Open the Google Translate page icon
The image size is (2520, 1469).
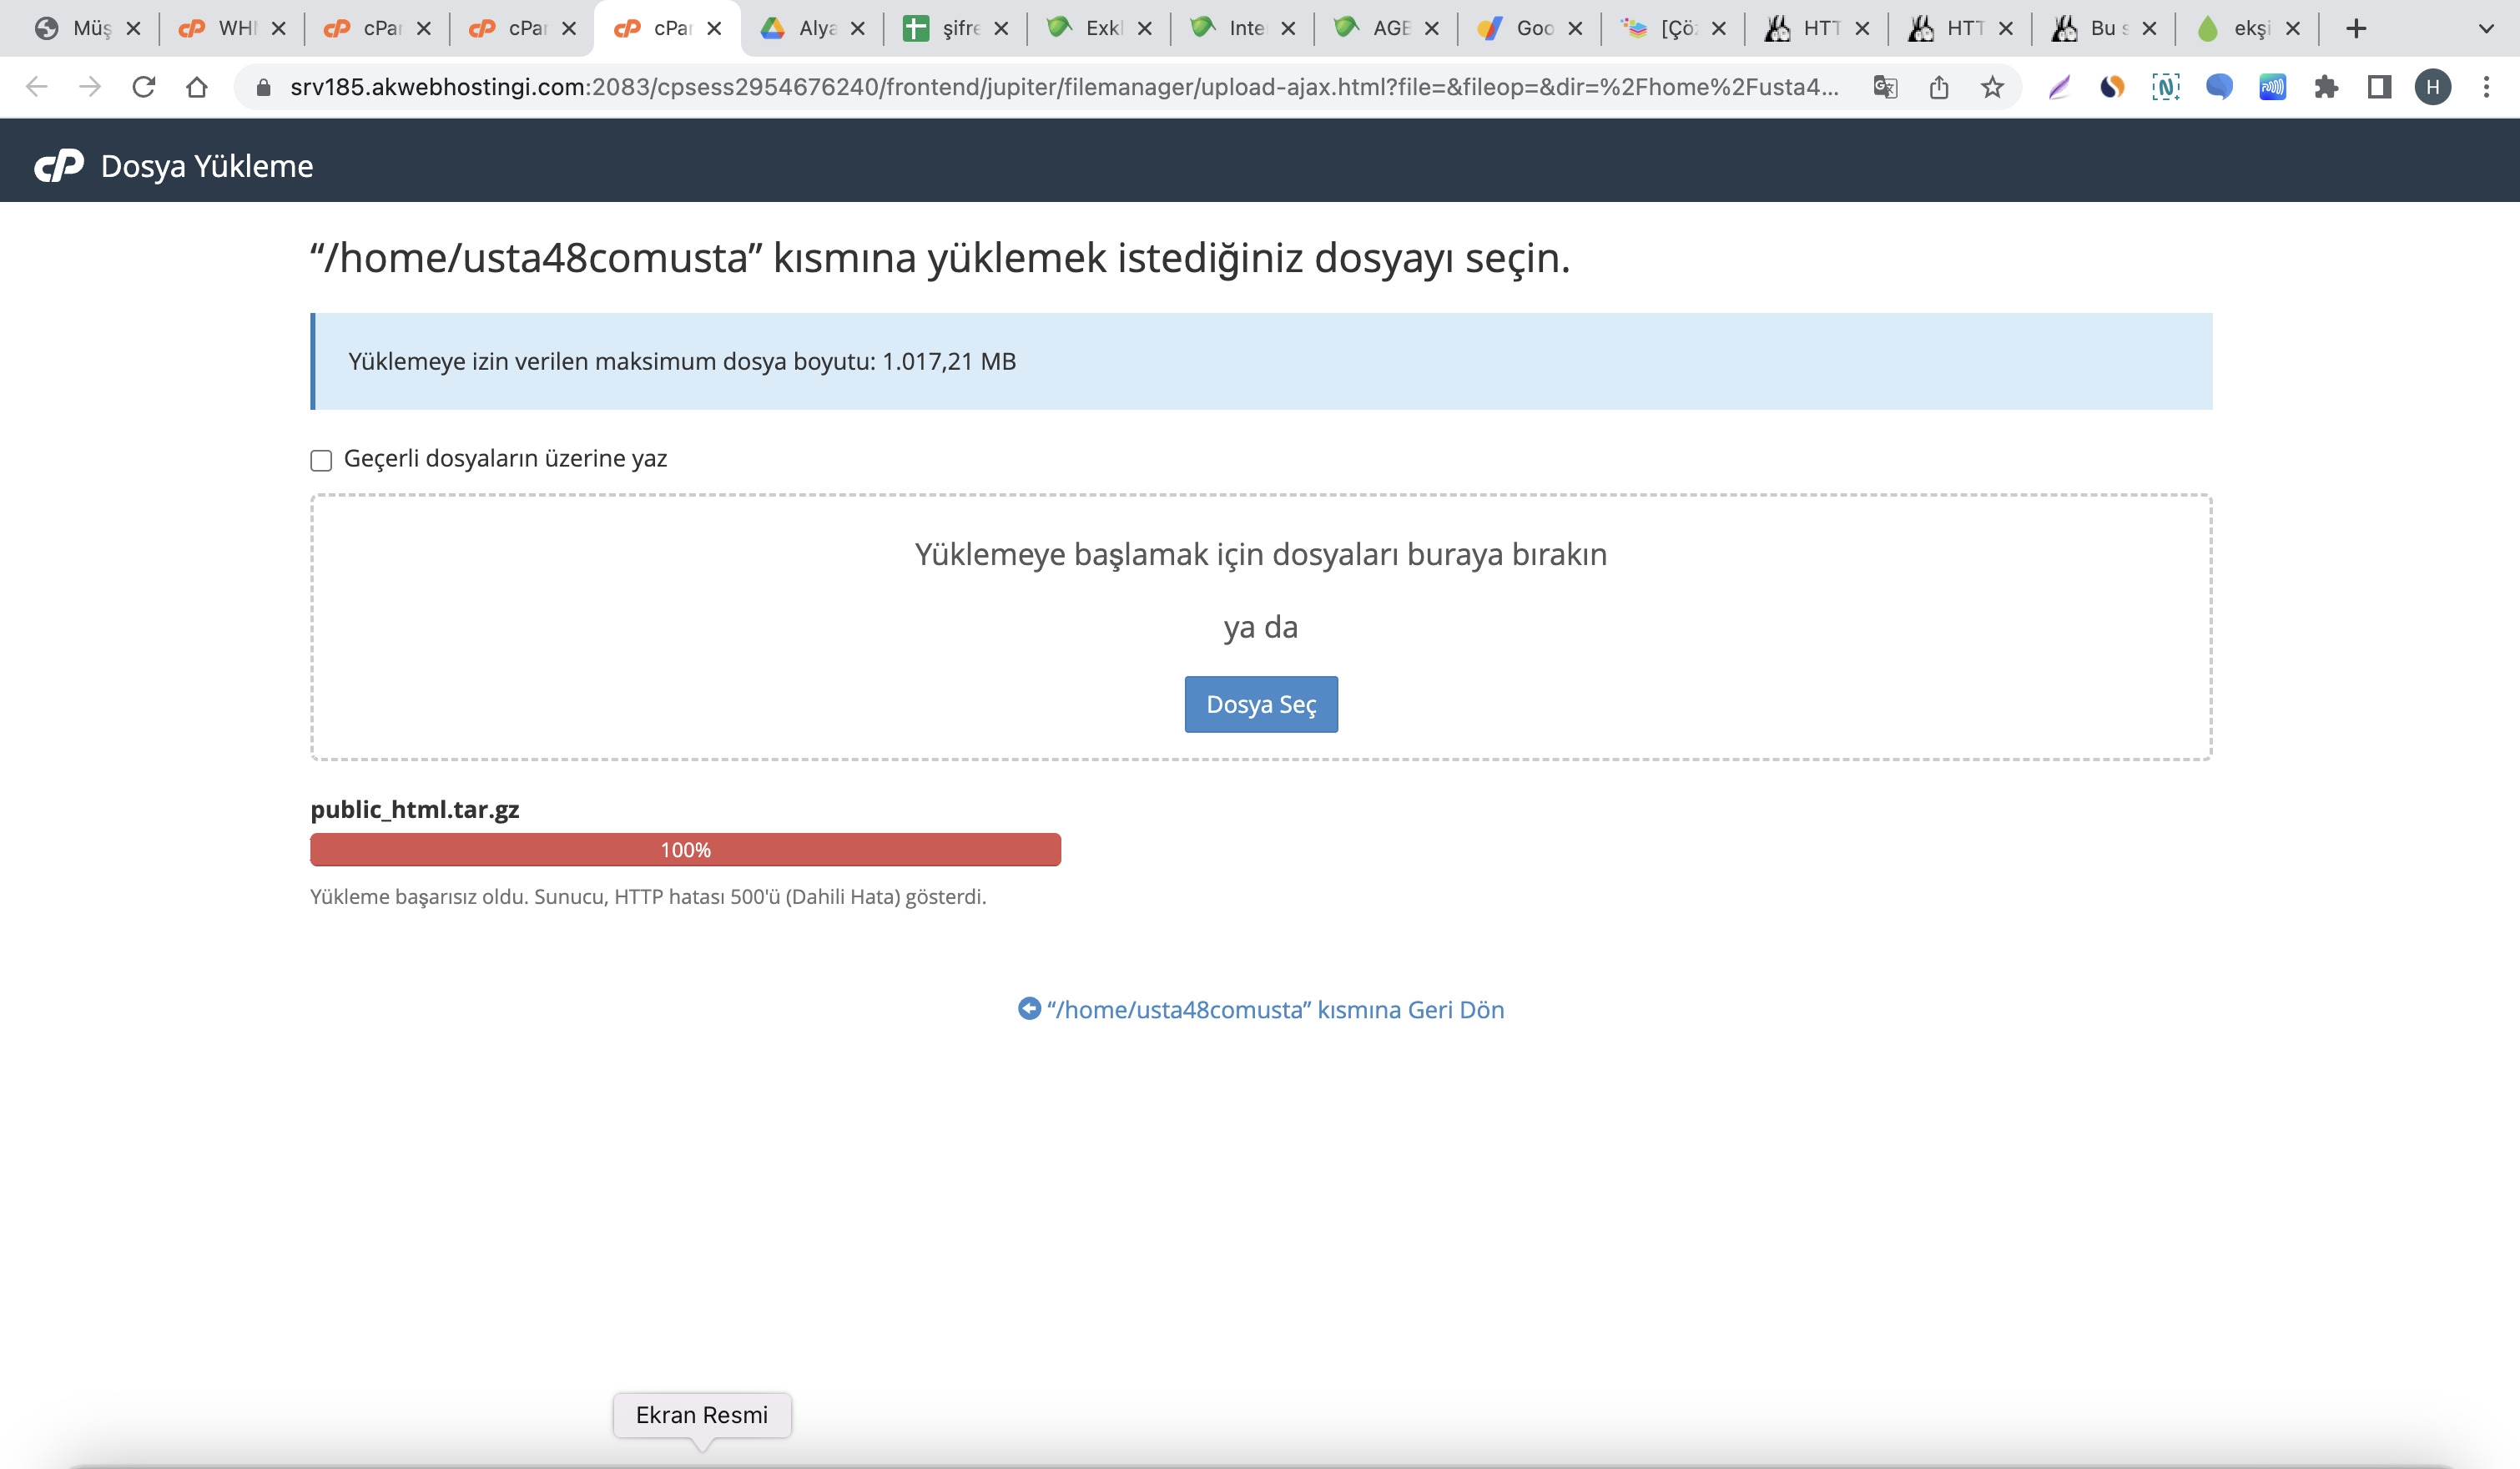[x=1885, y=87]
